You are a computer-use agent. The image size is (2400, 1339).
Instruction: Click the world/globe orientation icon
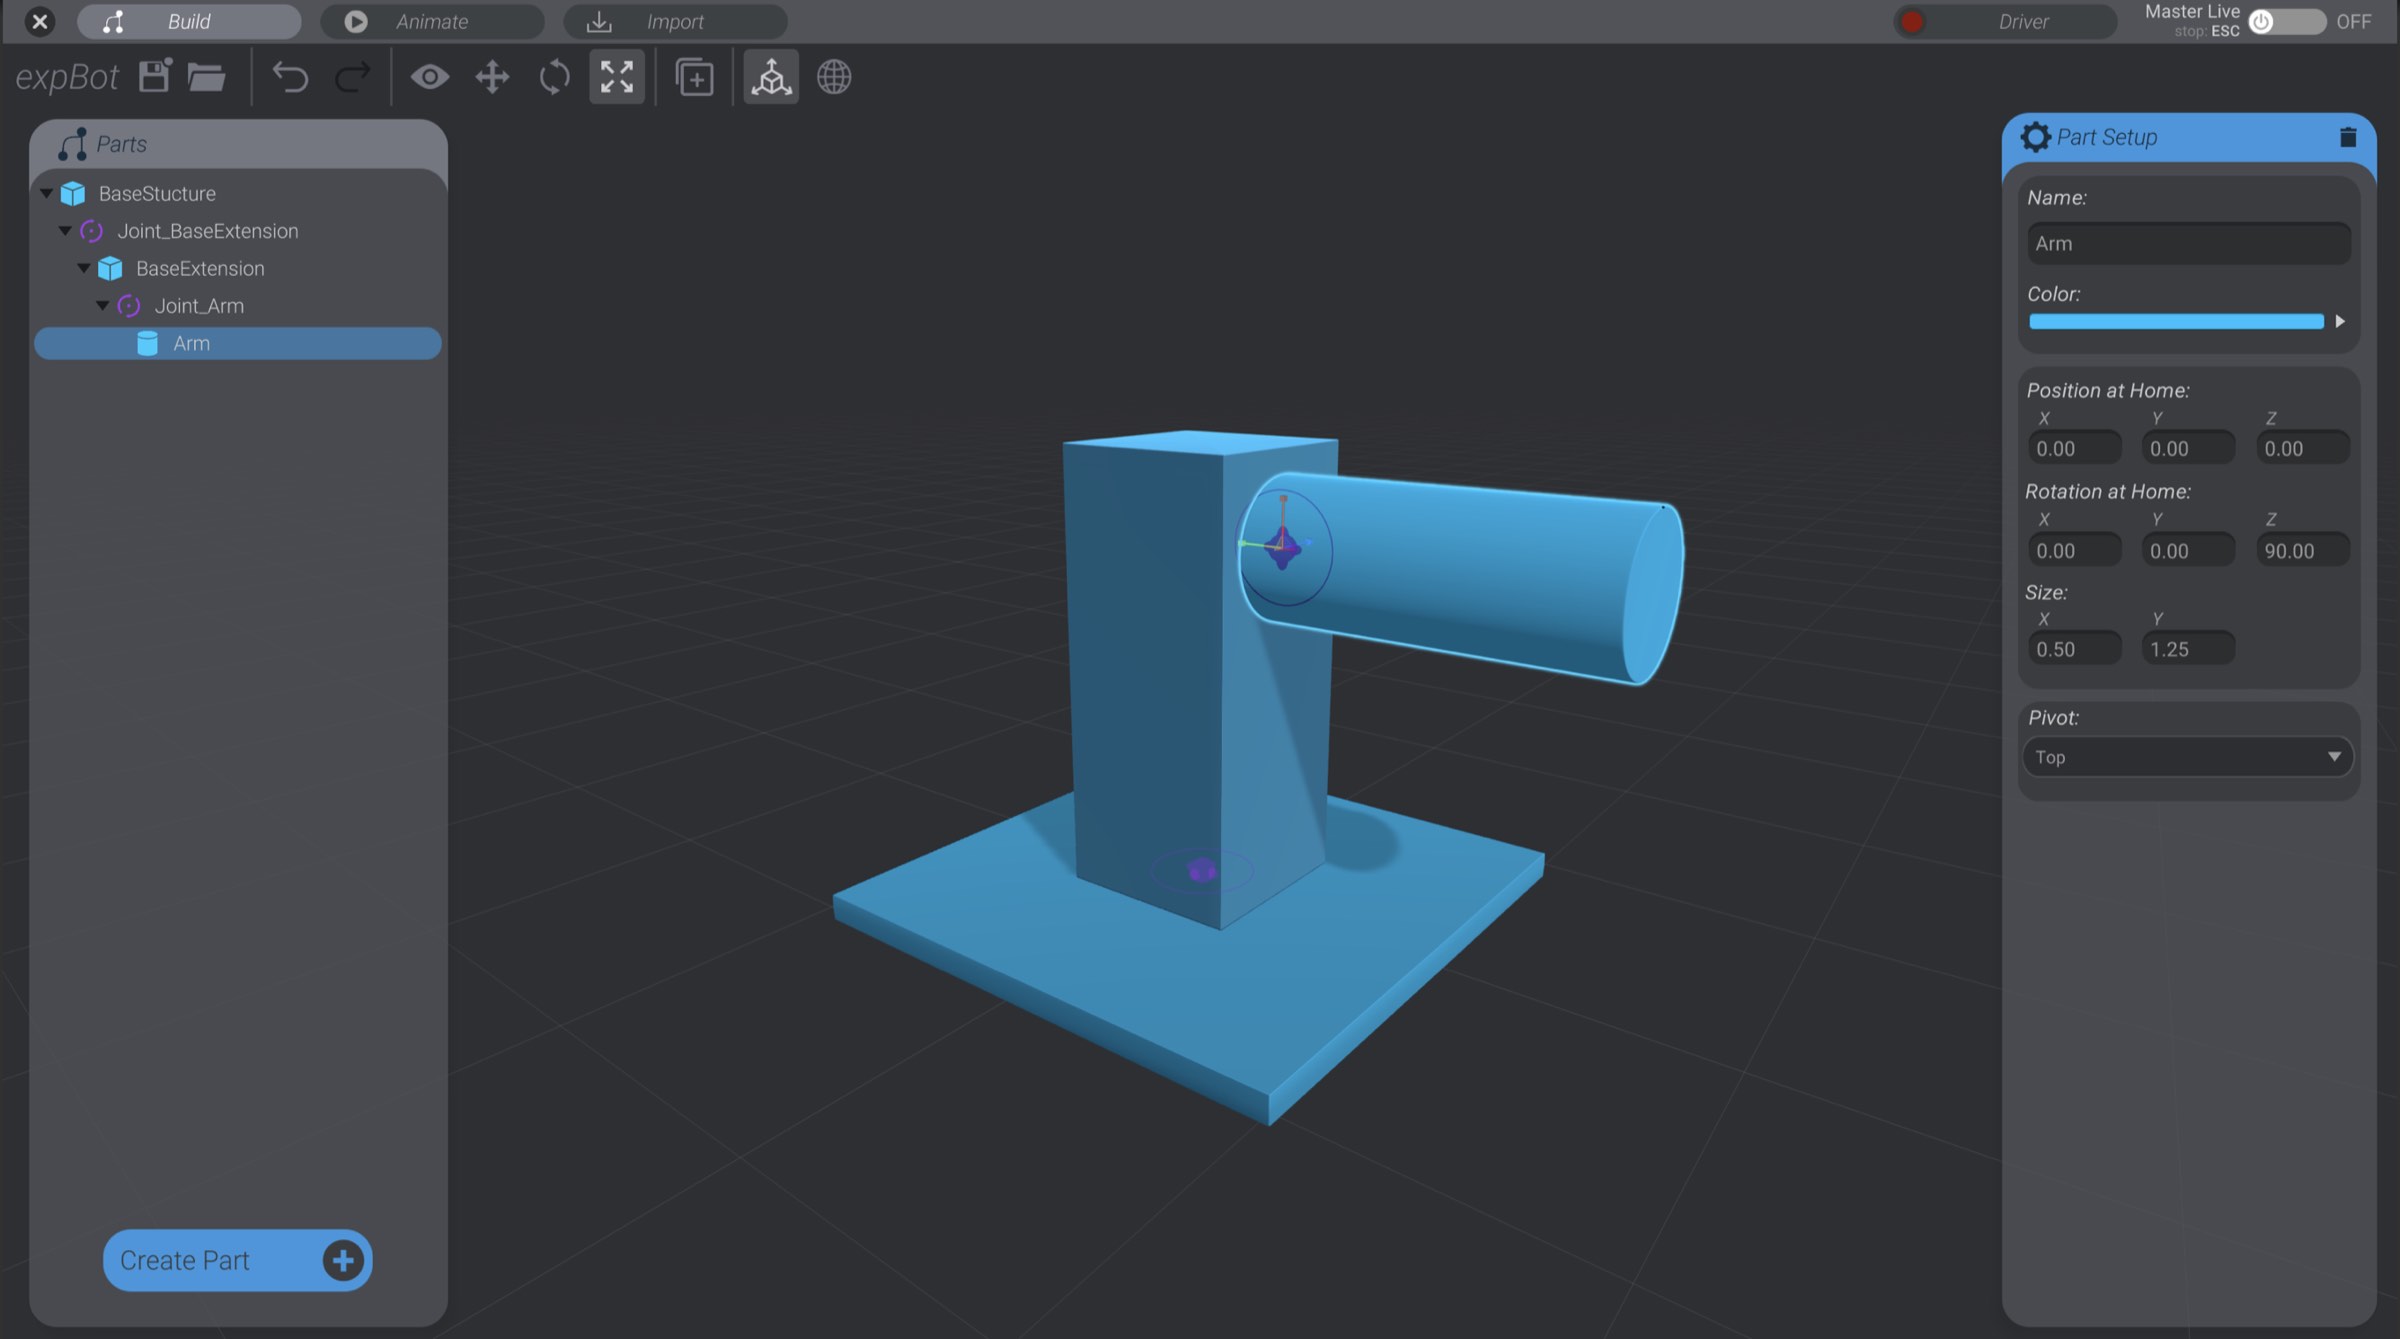[x=834, y=77]
